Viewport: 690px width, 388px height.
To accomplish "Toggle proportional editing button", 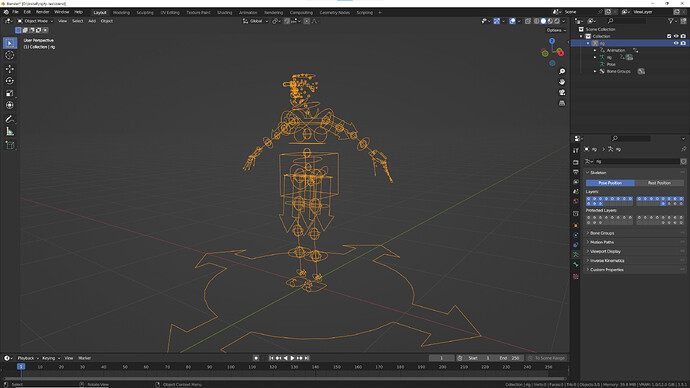I will point(307,21).
